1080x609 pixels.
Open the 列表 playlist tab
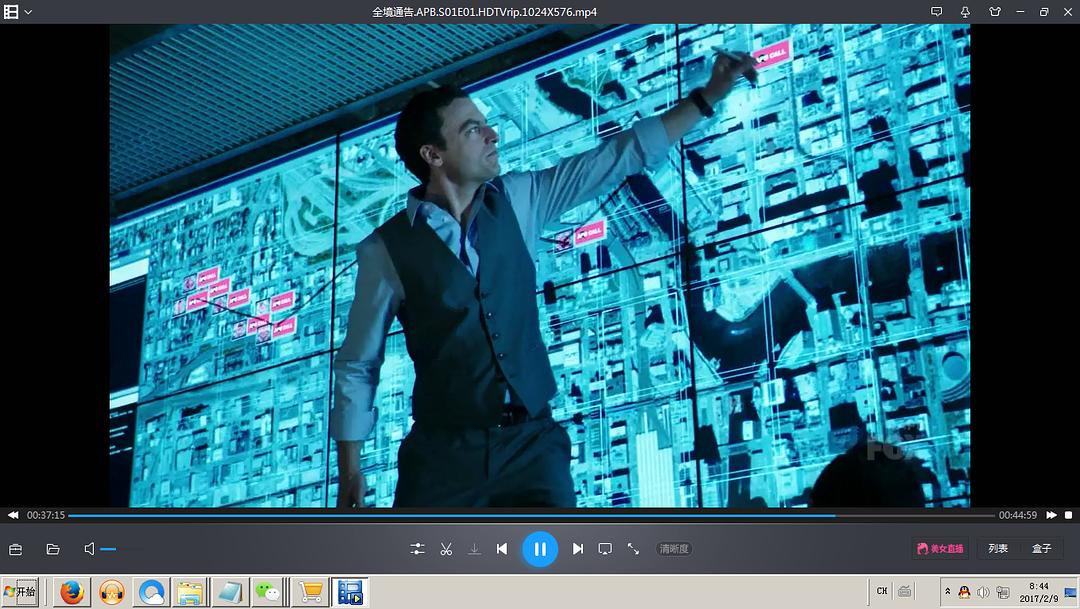[x=998, y=549]
